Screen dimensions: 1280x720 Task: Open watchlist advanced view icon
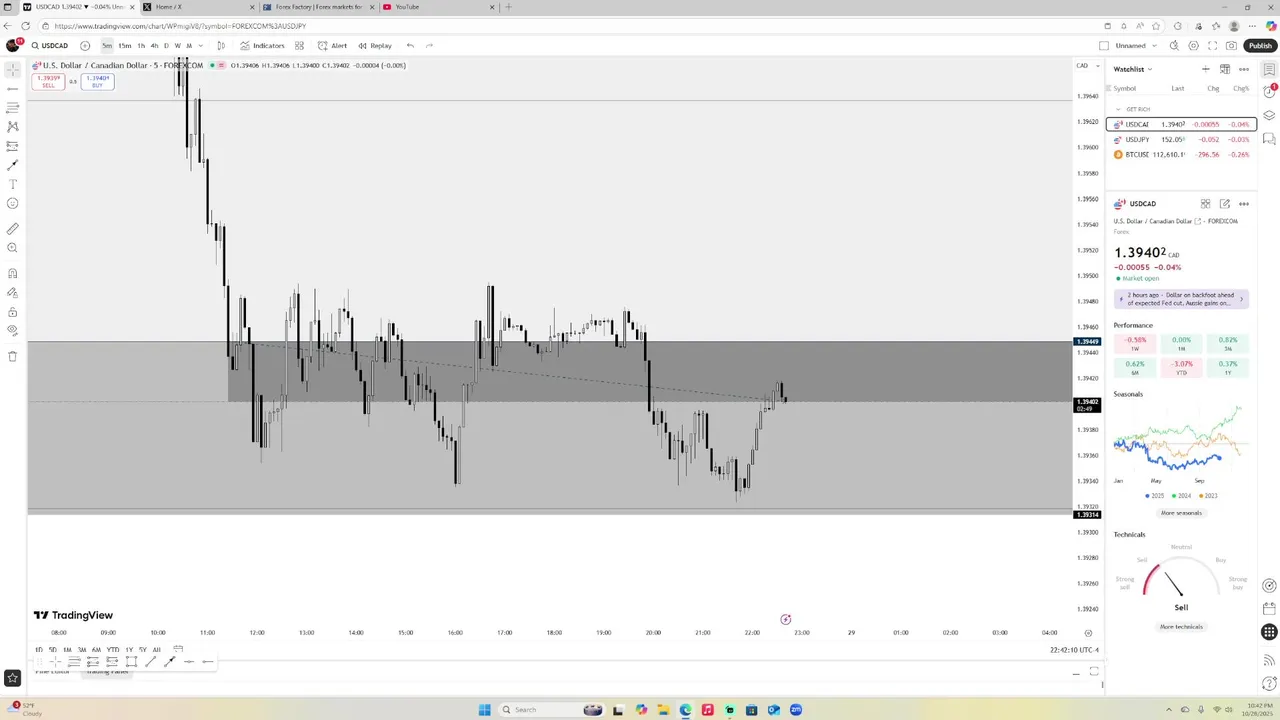(1224, 69)
